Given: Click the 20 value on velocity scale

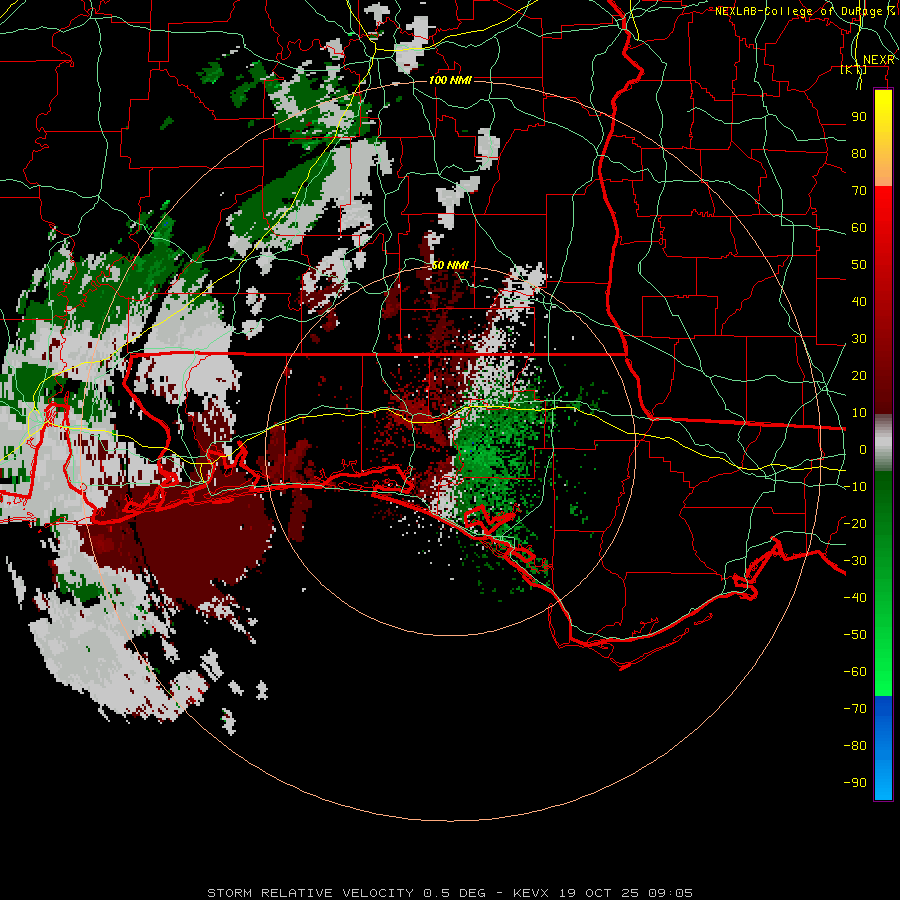Looking at the screenshot, I should tap(859, 376).
